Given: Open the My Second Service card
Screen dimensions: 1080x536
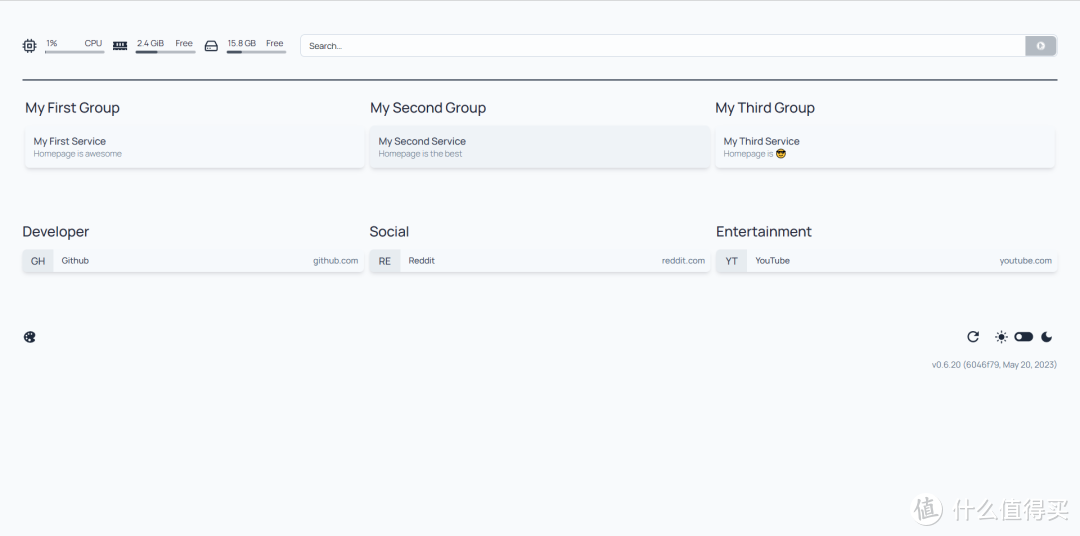Looking at the screenshot, I should 540,147.
